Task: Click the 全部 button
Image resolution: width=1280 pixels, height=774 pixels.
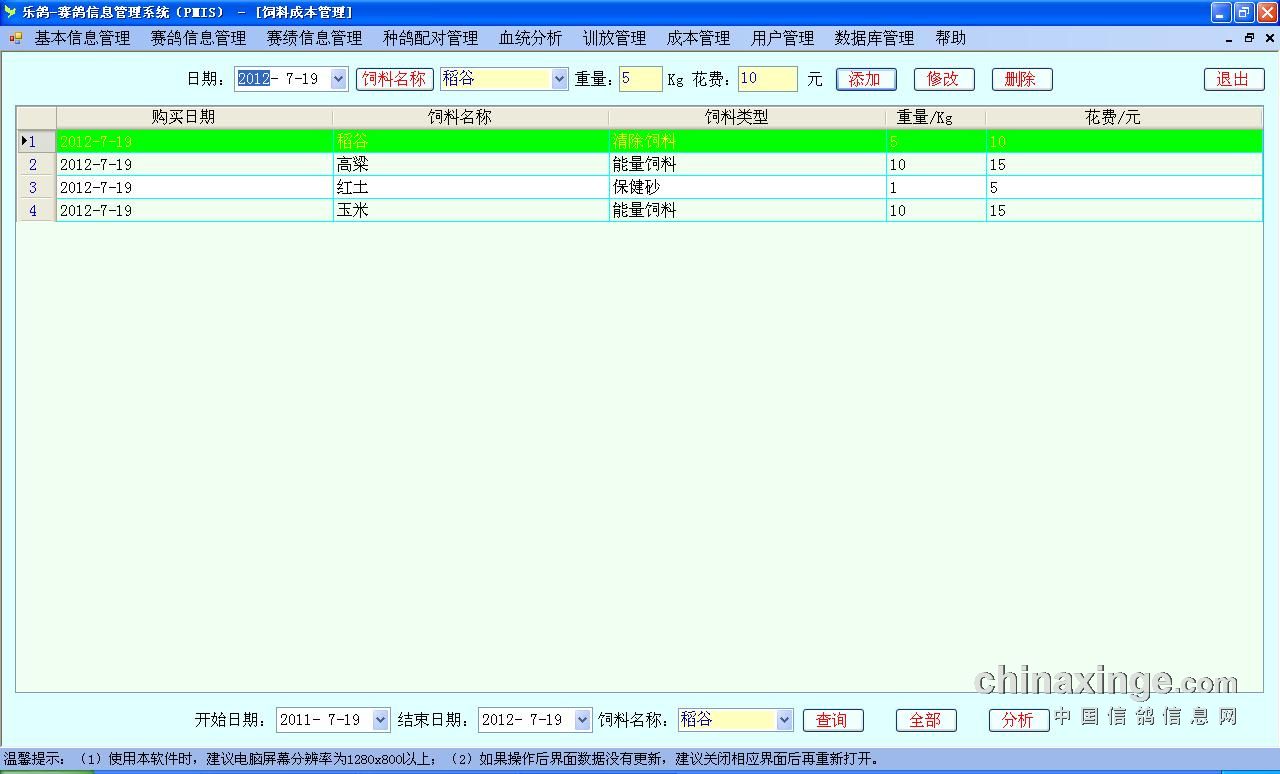Action: (x=926, y=720)
